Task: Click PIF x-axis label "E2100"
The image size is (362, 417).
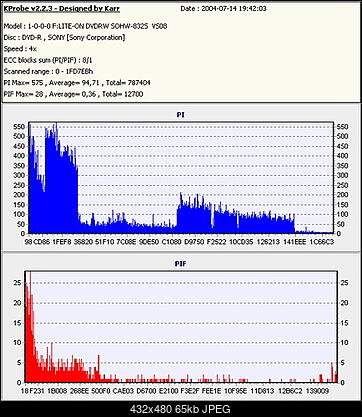Action: pos(168,391)
